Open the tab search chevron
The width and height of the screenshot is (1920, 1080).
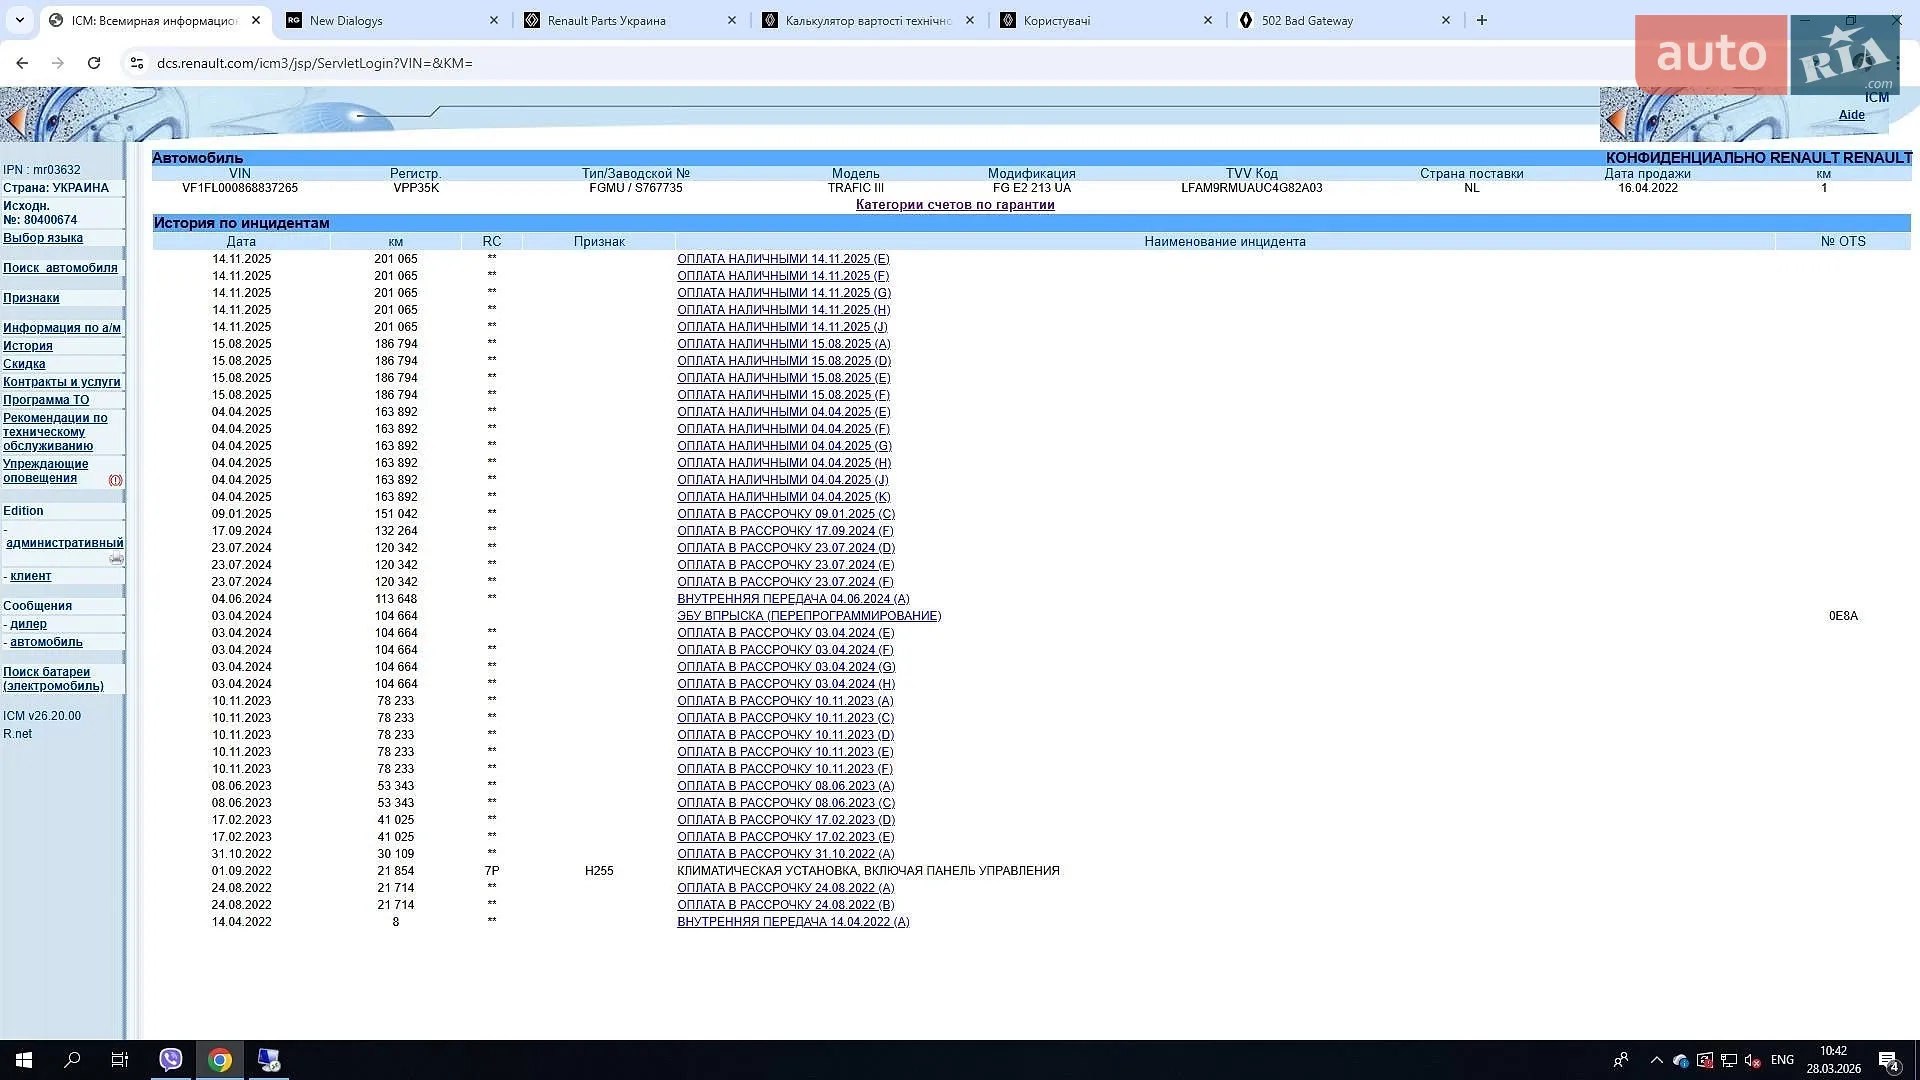click(19, 20)
